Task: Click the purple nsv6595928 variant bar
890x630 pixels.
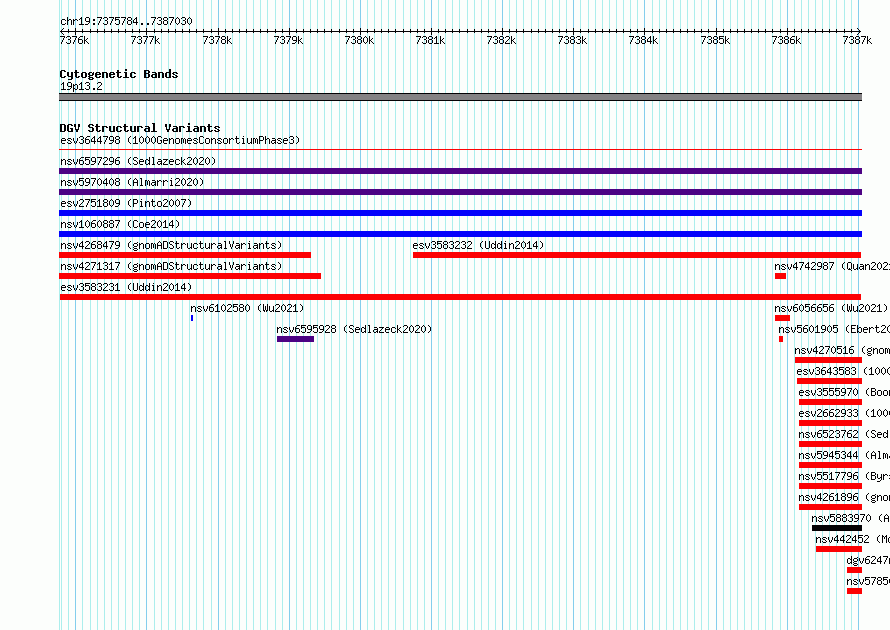Action: [295, 339]
